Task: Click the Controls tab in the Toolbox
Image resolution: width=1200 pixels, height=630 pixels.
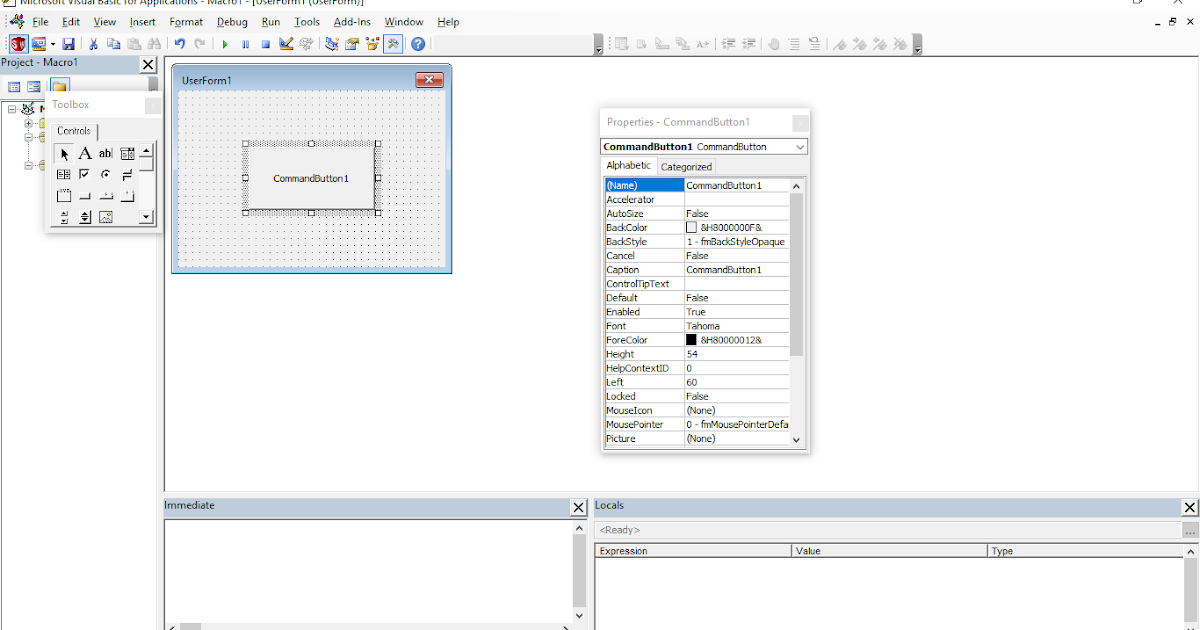Action: tap(75, 130)
